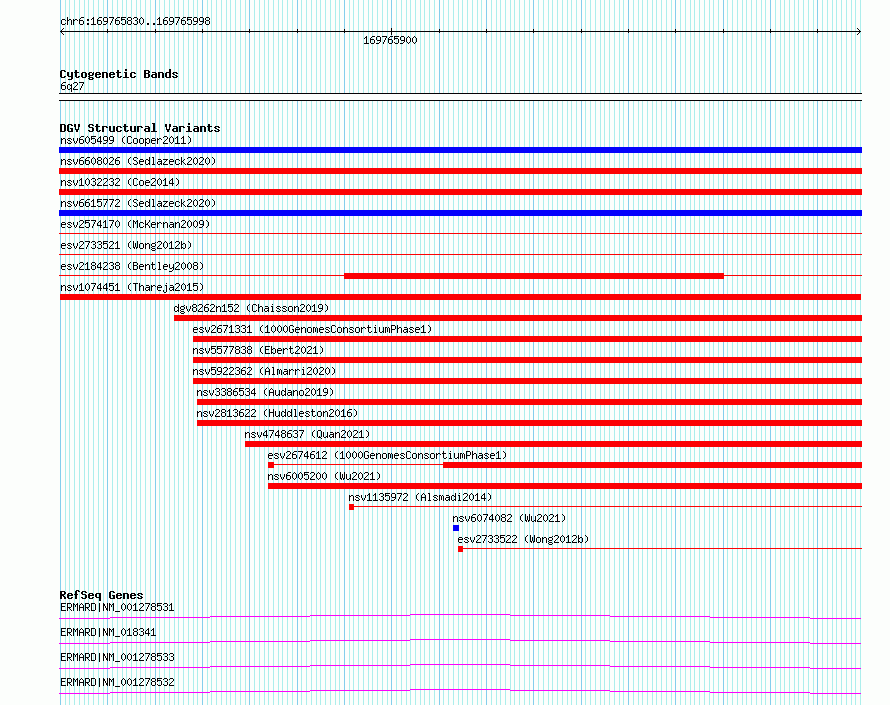Select the blue bar for nsv6615772

(x=460, y=213)
